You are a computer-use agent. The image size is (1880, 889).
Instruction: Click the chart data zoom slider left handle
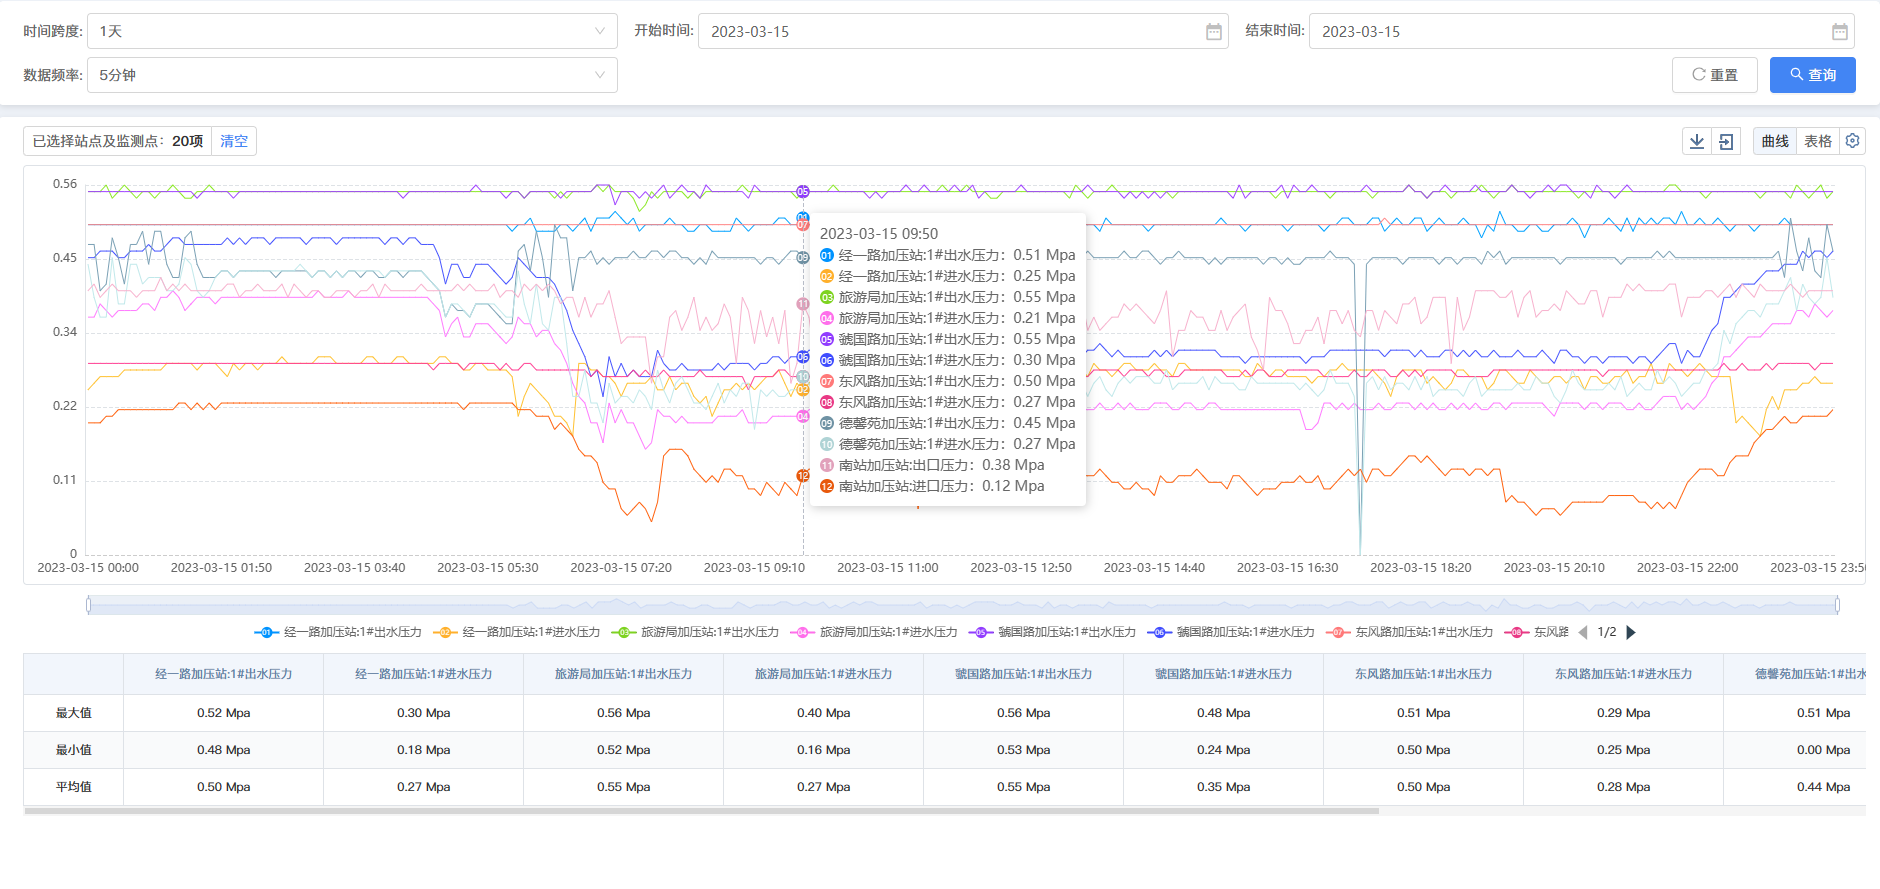[x=89, y=604]
